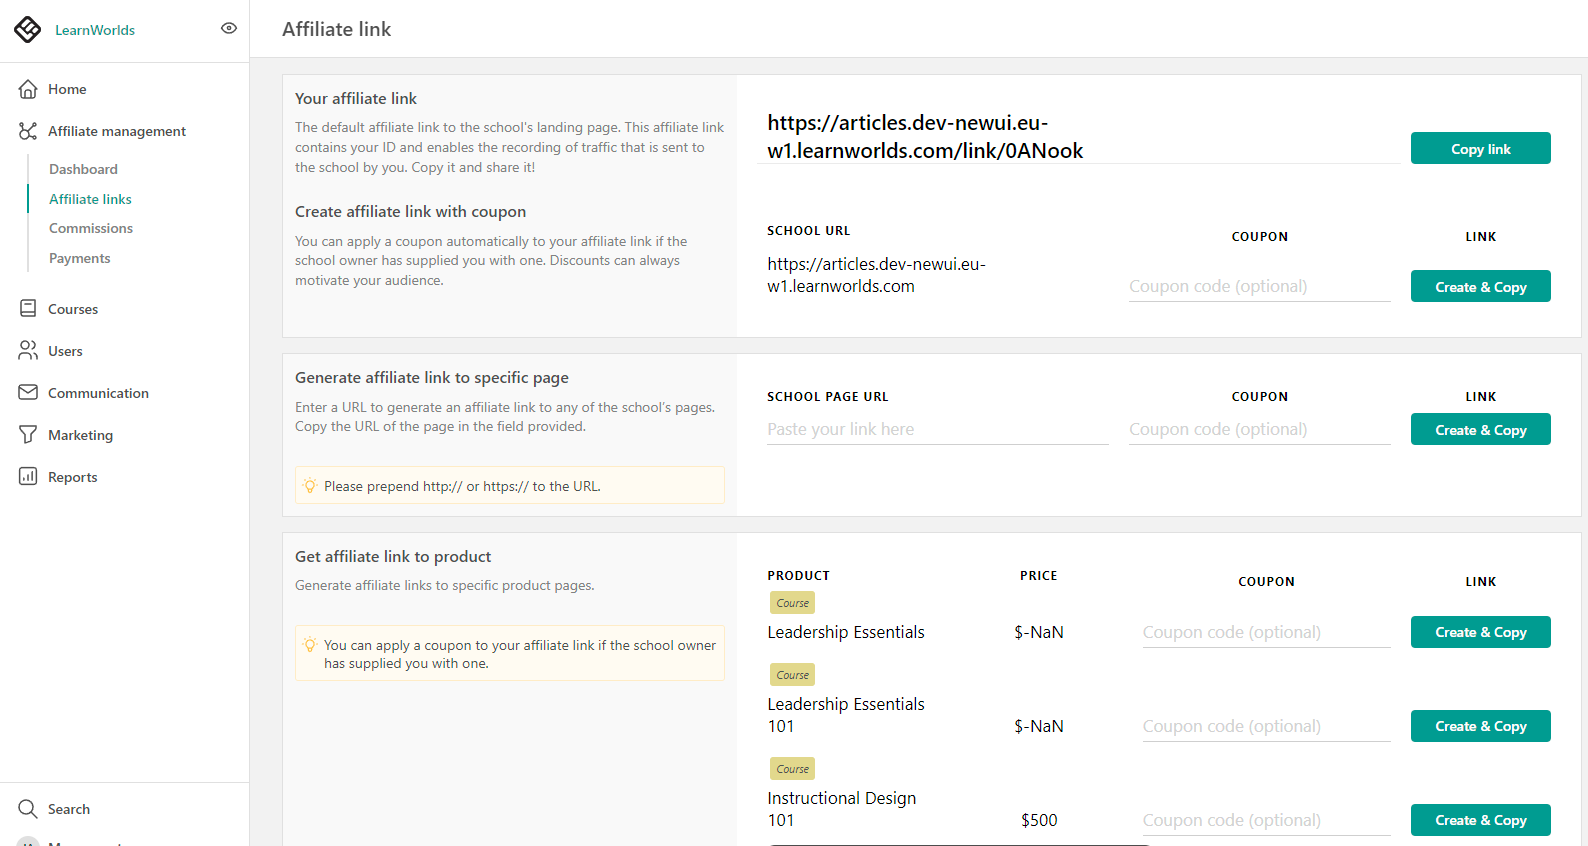The image size is (1588, 846).
Task: Click the Users icon in sidebar
Action: (x=28, y=351)
